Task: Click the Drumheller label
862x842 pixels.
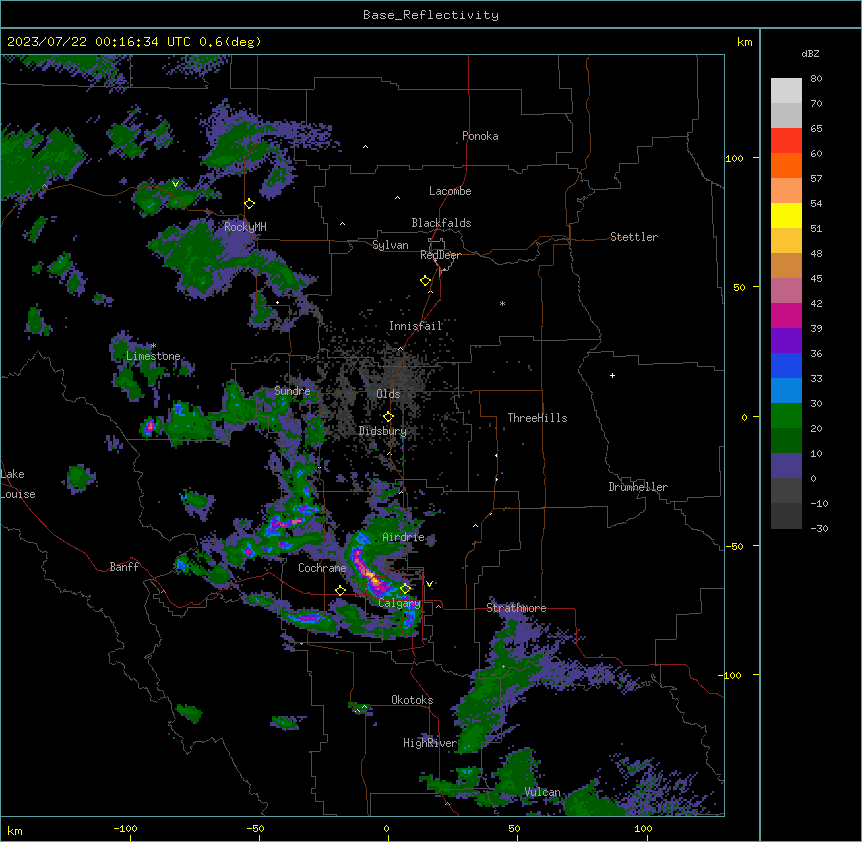Action: (x=638, y=487)
